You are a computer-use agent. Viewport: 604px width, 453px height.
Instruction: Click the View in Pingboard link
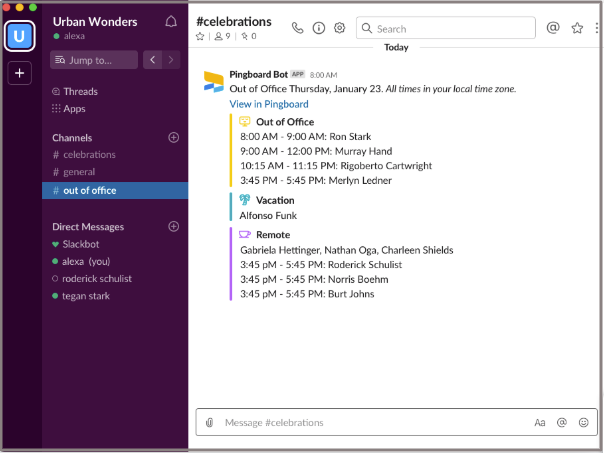[268, 104]
